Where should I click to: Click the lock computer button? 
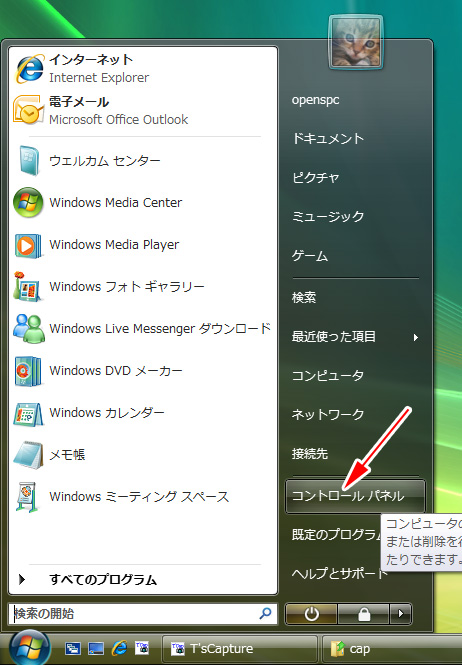click(364, 614)
